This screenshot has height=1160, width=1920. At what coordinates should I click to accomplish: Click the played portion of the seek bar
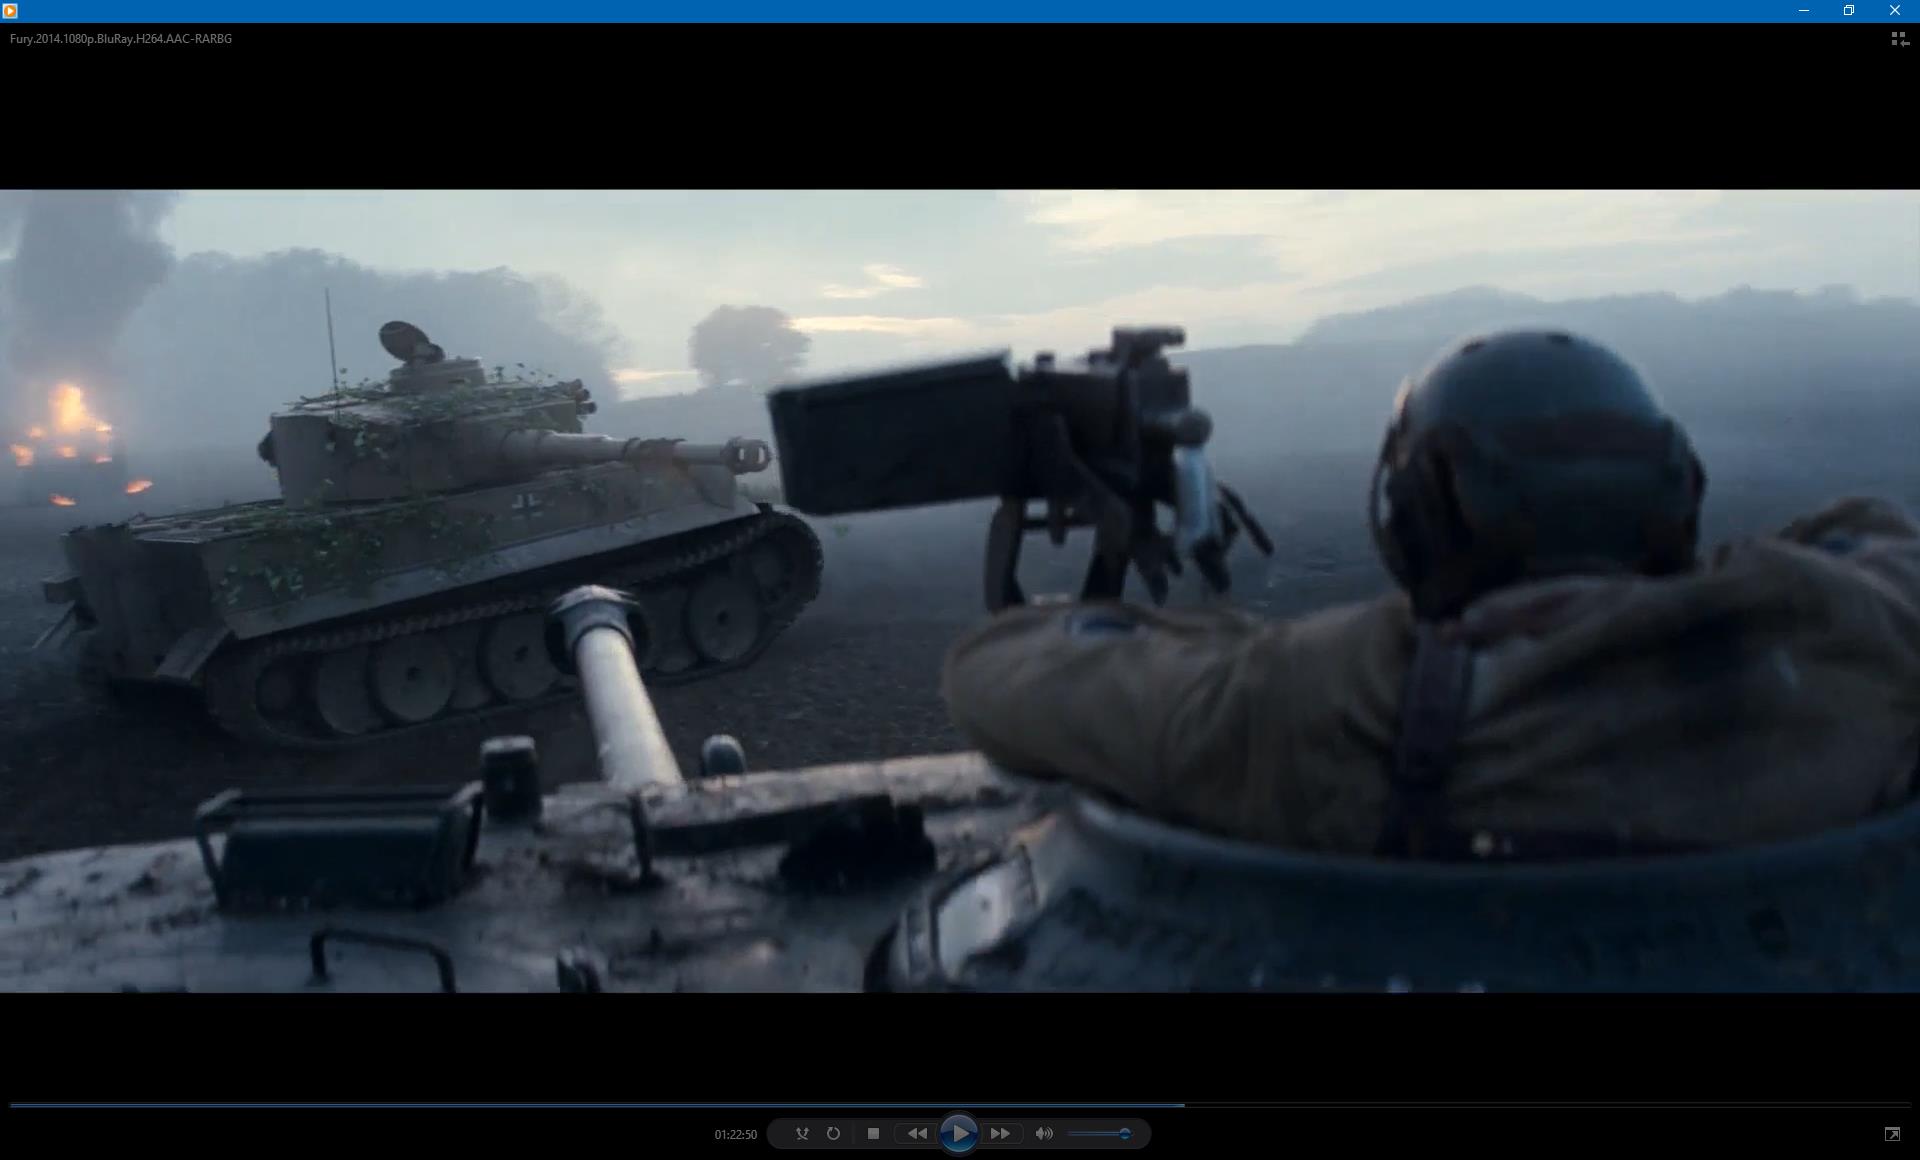[x=600, y=1105]
